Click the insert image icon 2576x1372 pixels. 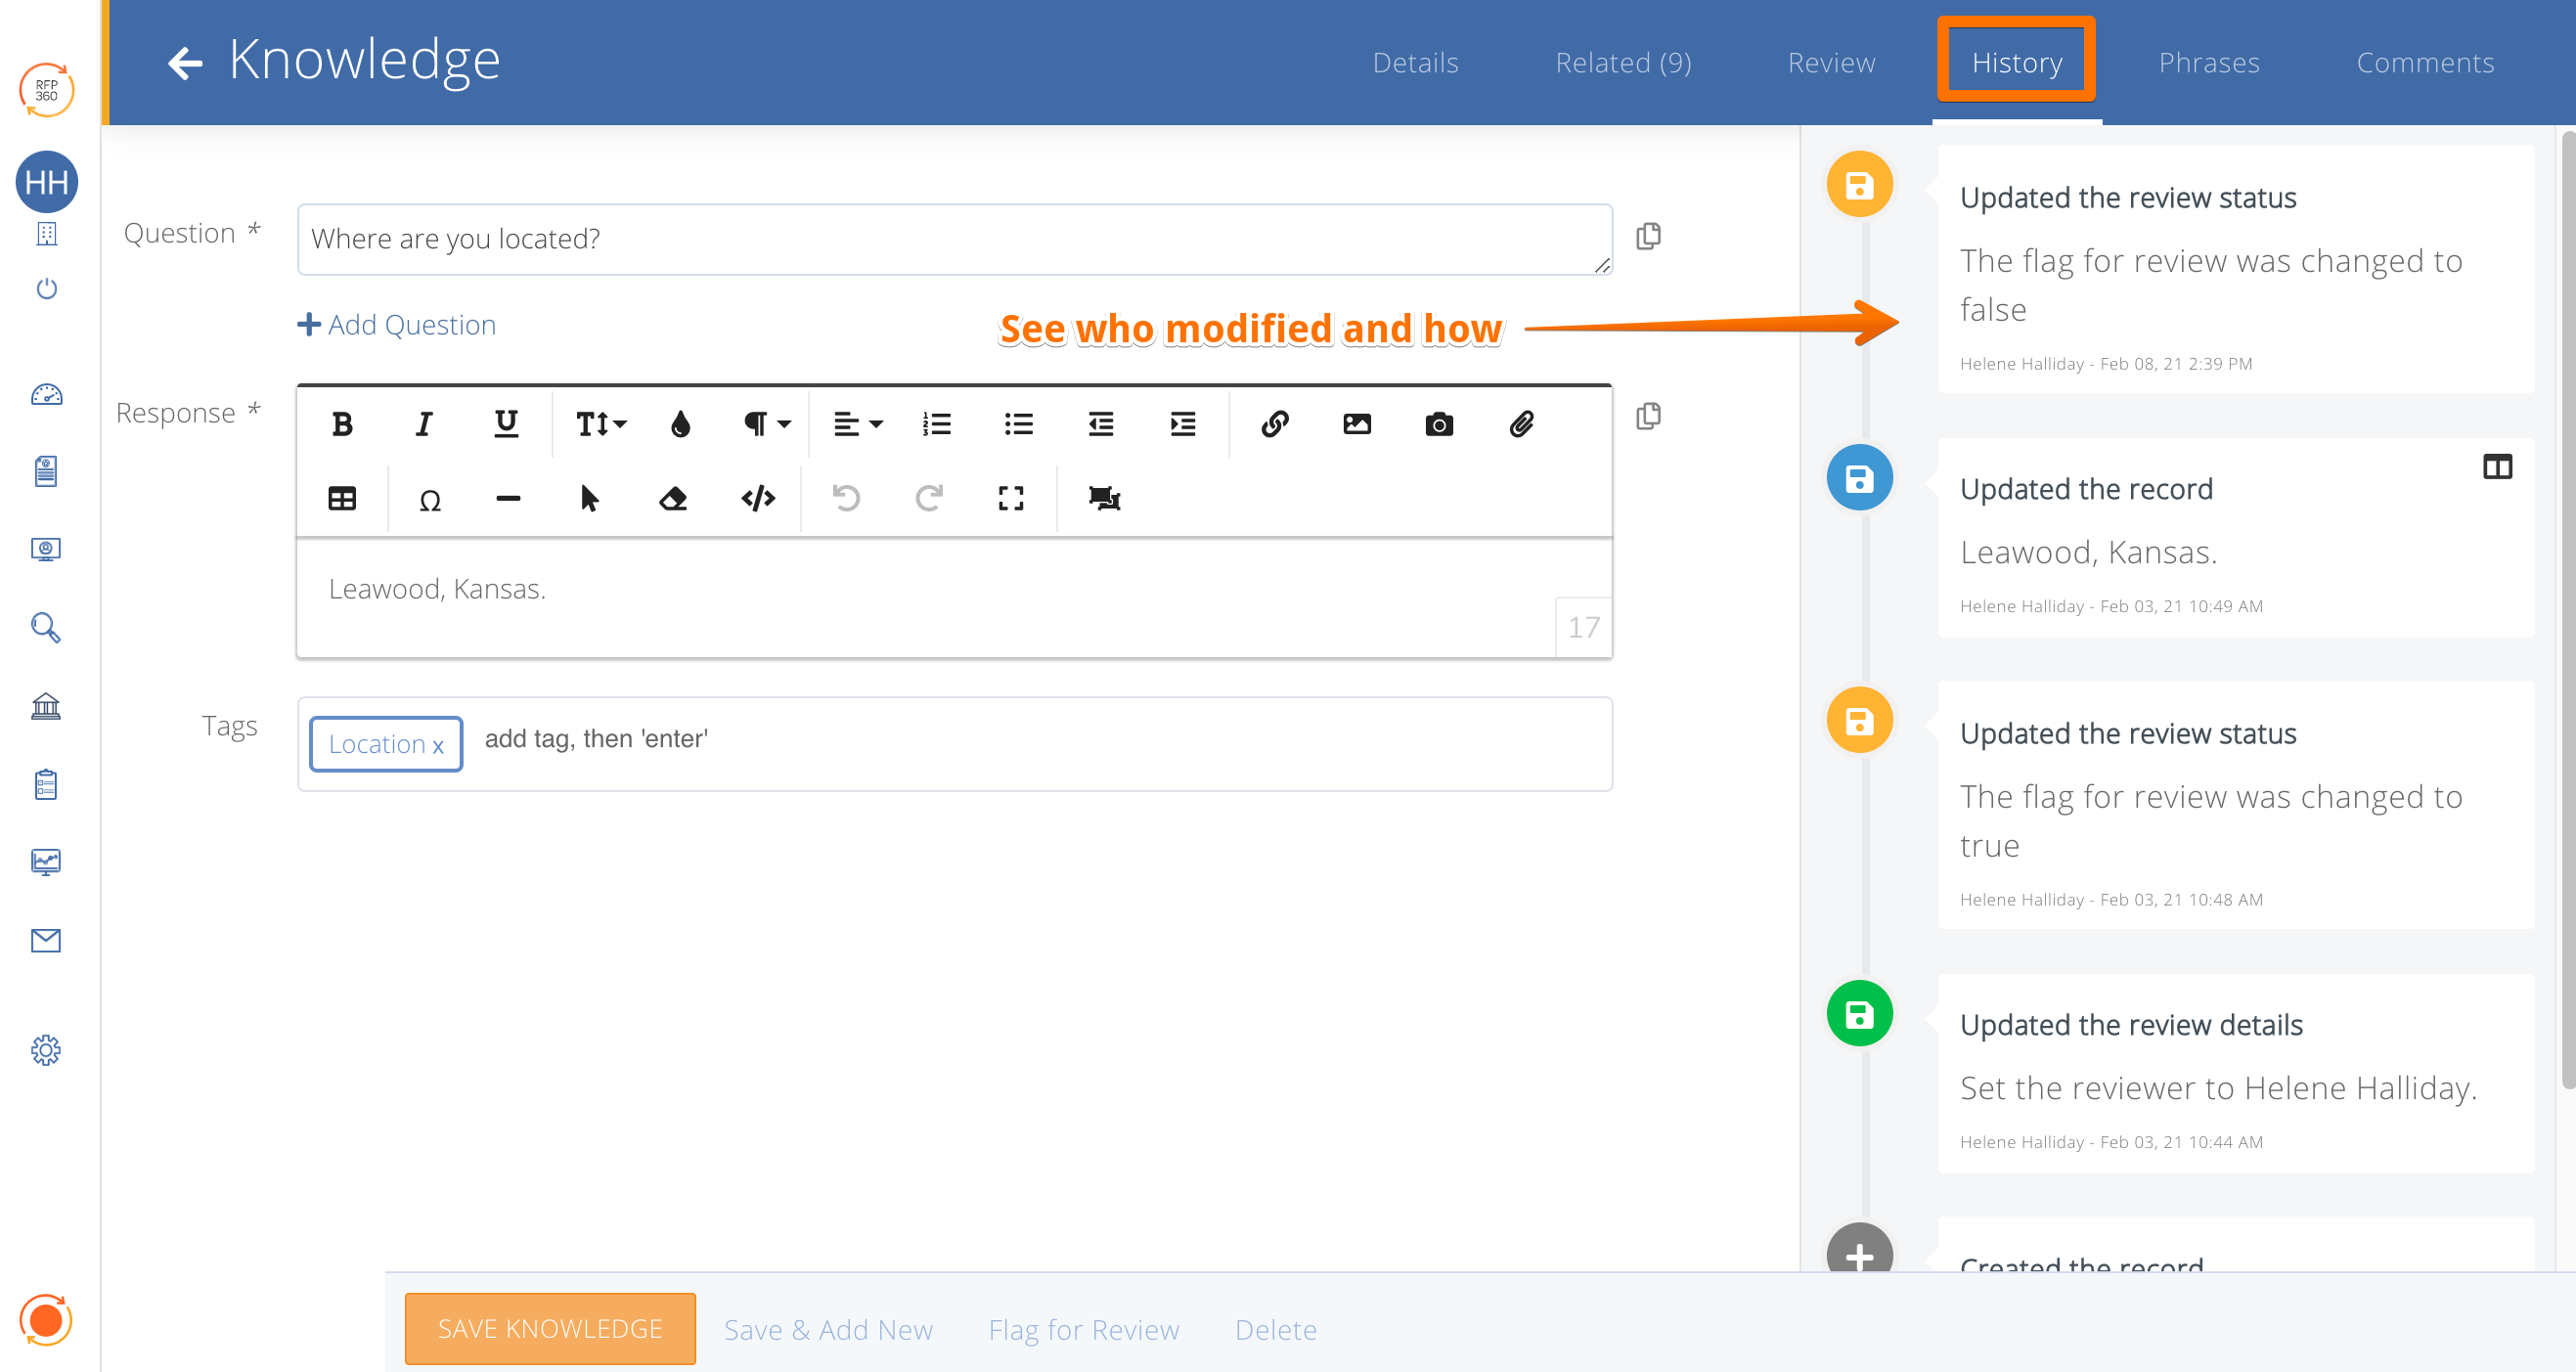1356,424
